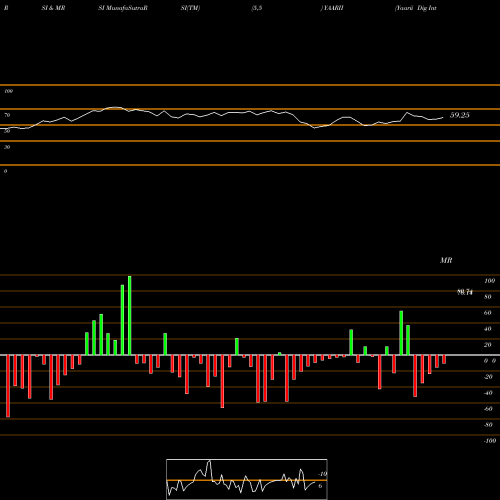The image size is (500, 500).
Task: Click the RSI value 59.25 label
Action: [460, 115]
